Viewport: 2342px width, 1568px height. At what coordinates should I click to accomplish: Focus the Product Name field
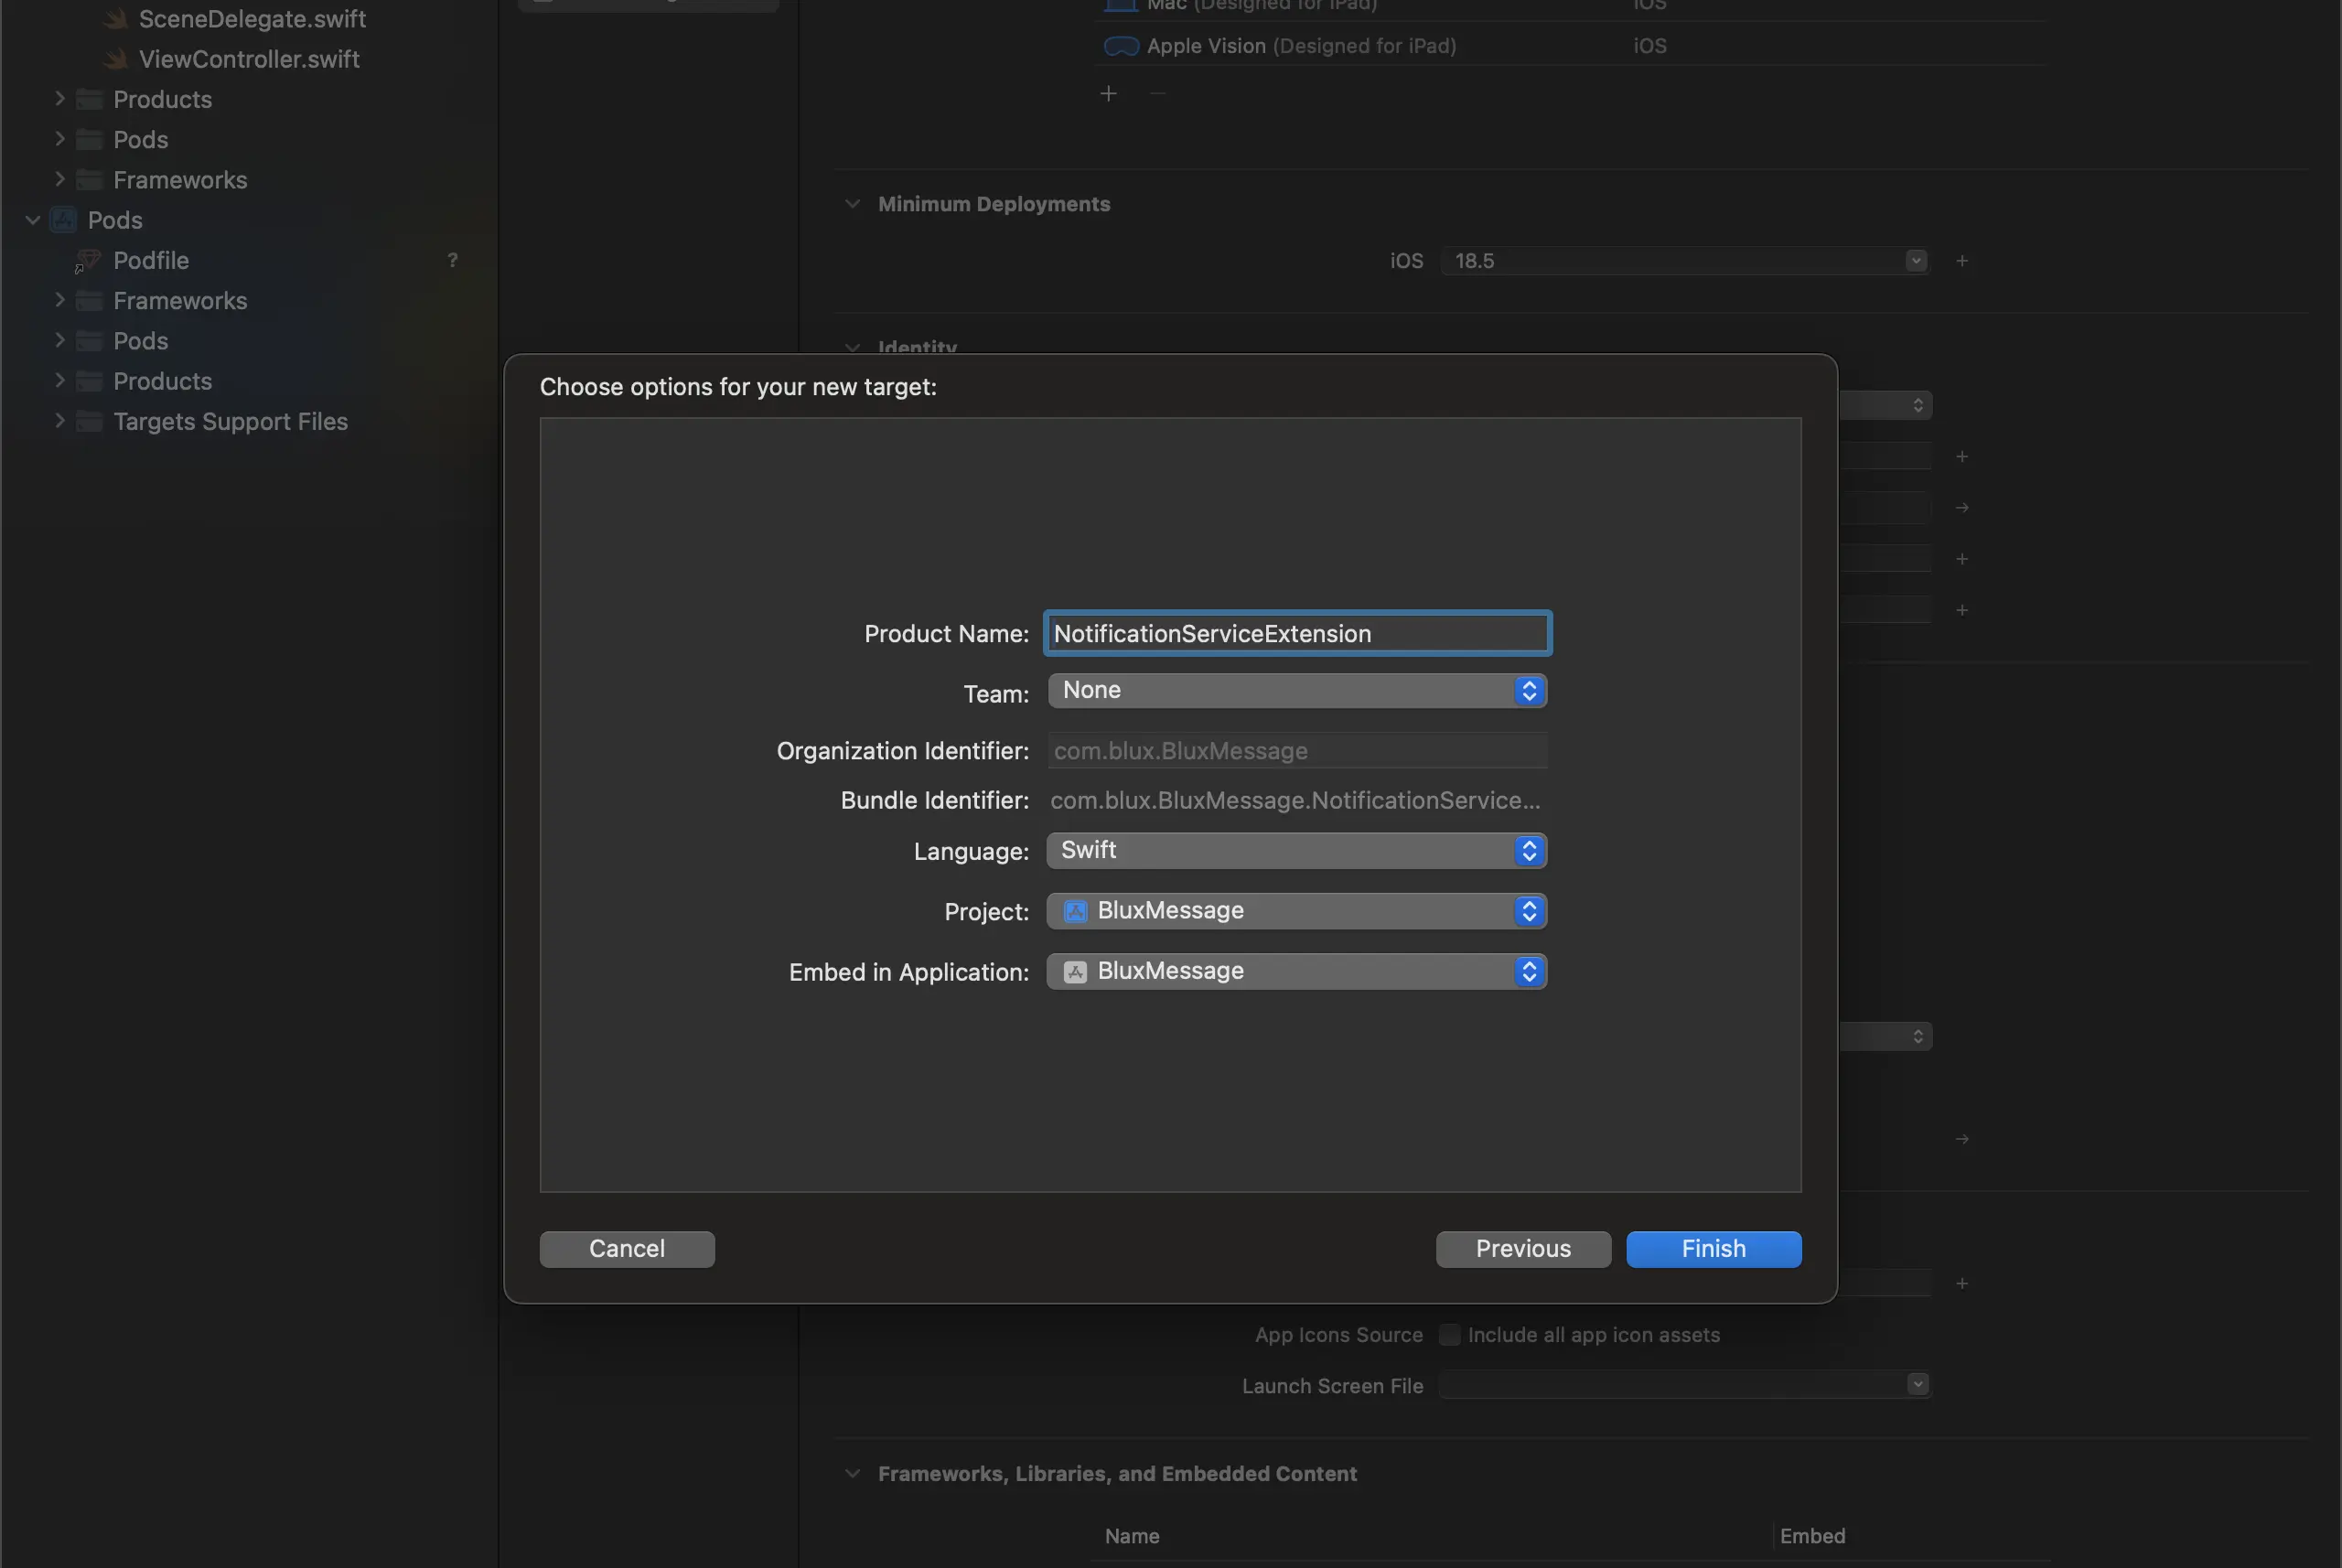click(1297, 633)
